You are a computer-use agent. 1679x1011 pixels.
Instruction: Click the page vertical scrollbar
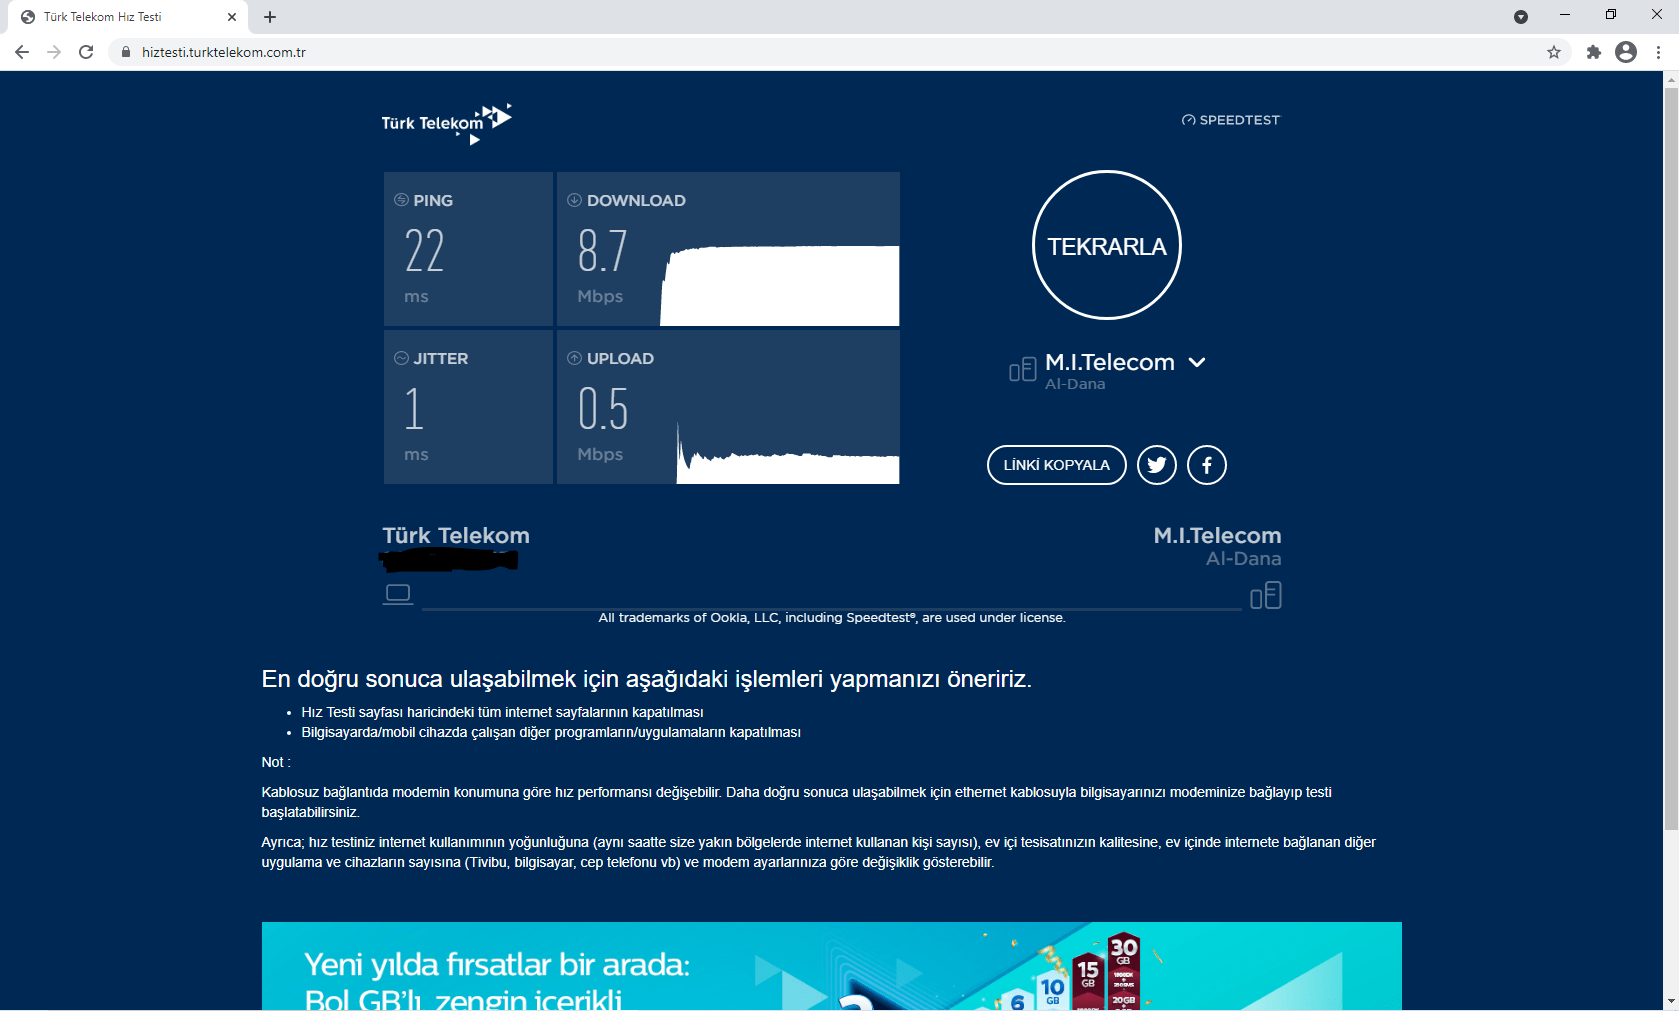pyautogui.click(x=1671, y=460)
